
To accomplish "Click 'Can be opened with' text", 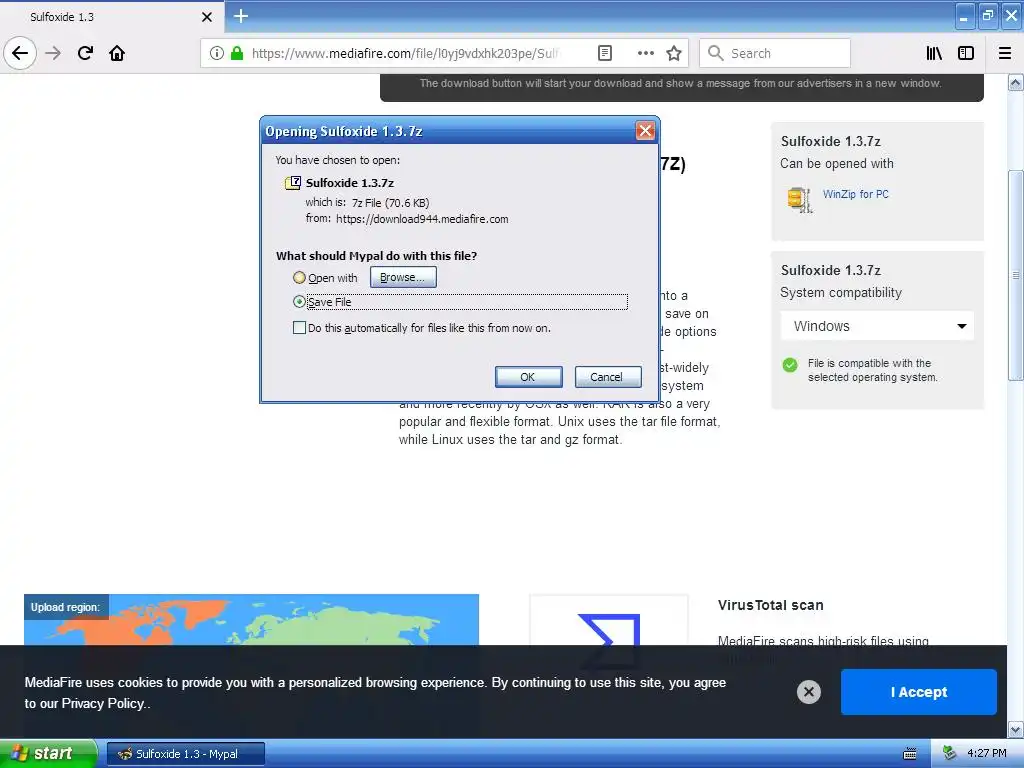I will point(837,163).
